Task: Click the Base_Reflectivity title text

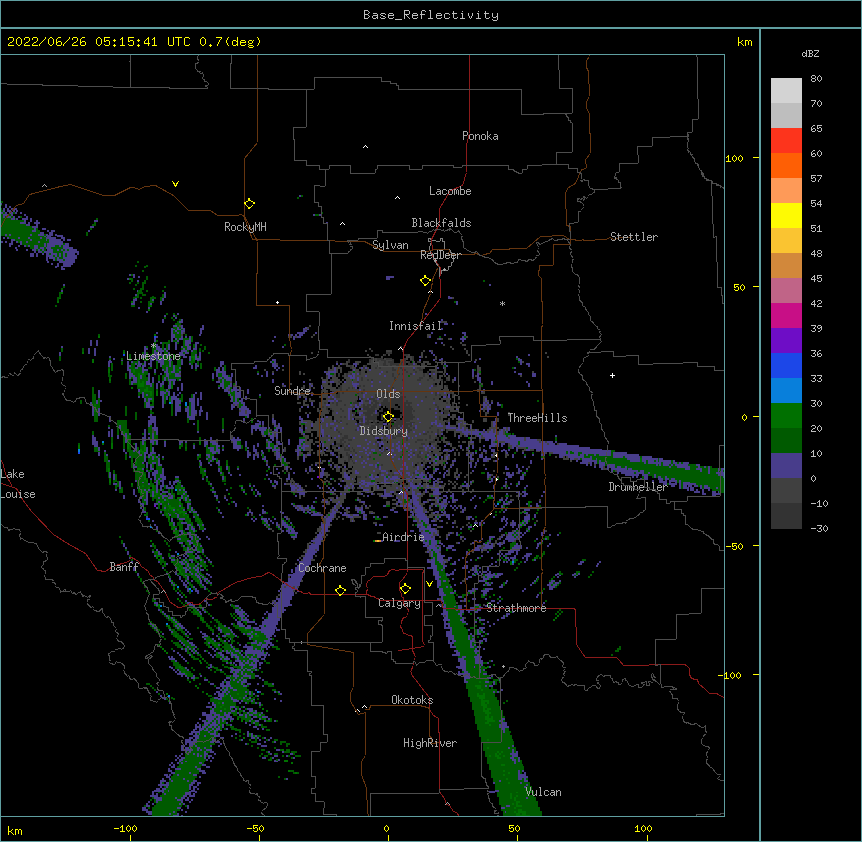Action: click(431, 15)
